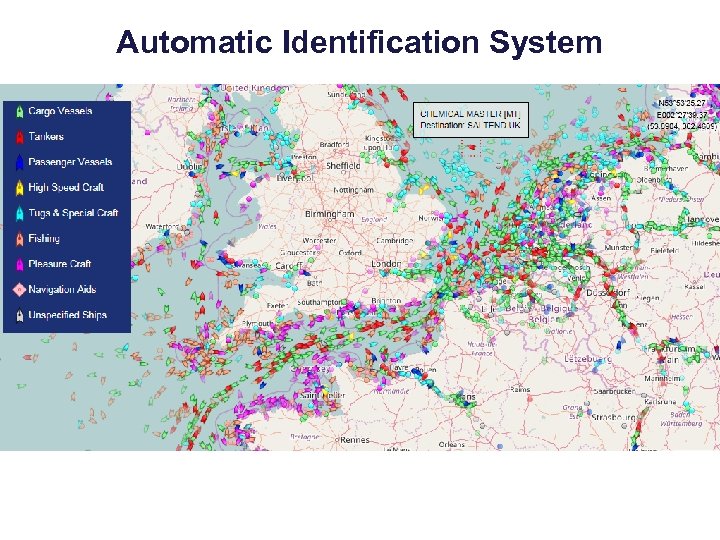This screenshot has height=540, width=720.
Task: Click the pink Navigation Aids diamond icon
Action: 19,290
